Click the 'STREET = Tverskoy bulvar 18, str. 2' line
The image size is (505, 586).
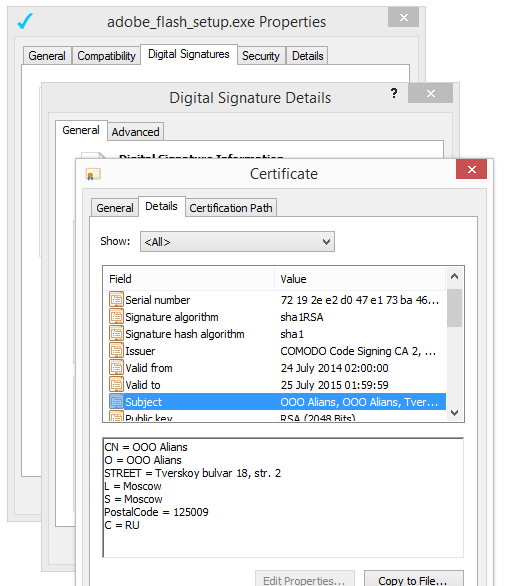click(193, 473)
